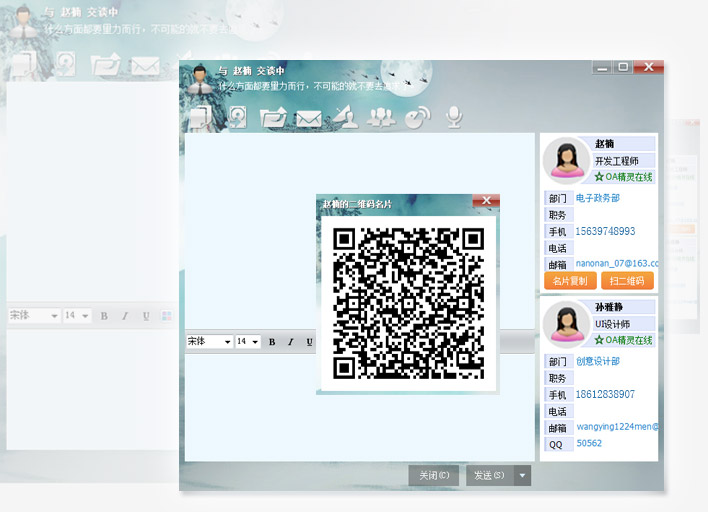Click the nanonan_07@163 email address
The height and width of the screenshot is (512, 708).
[x=617, y=263]
